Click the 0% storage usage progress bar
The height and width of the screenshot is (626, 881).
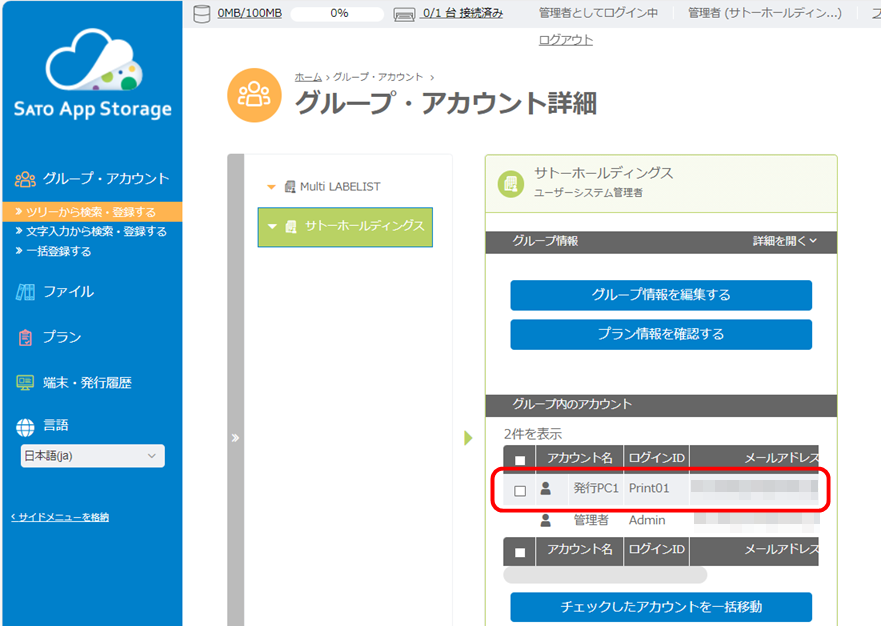(x=338, y=13)
